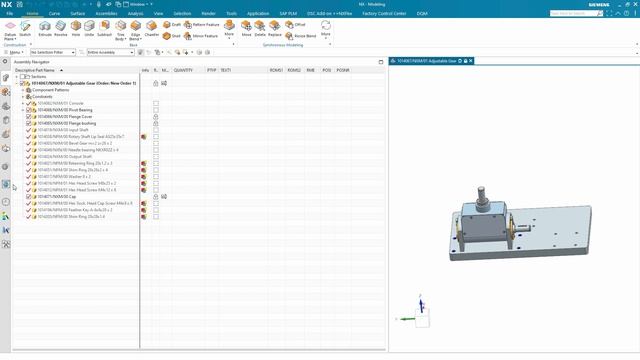Switch to the Curve ribbon tab
Screen dimensions: 640x360
[x=54, y=13]
